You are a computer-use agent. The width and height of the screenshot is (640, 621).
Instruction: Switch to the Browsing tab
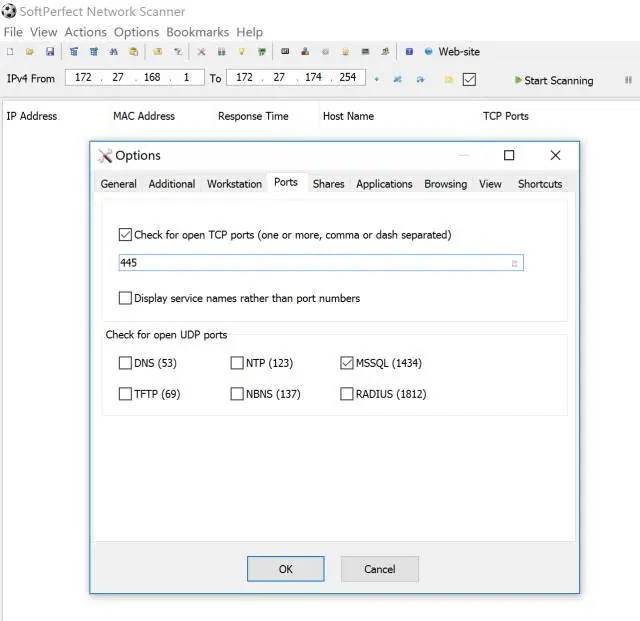pos(445,184)
